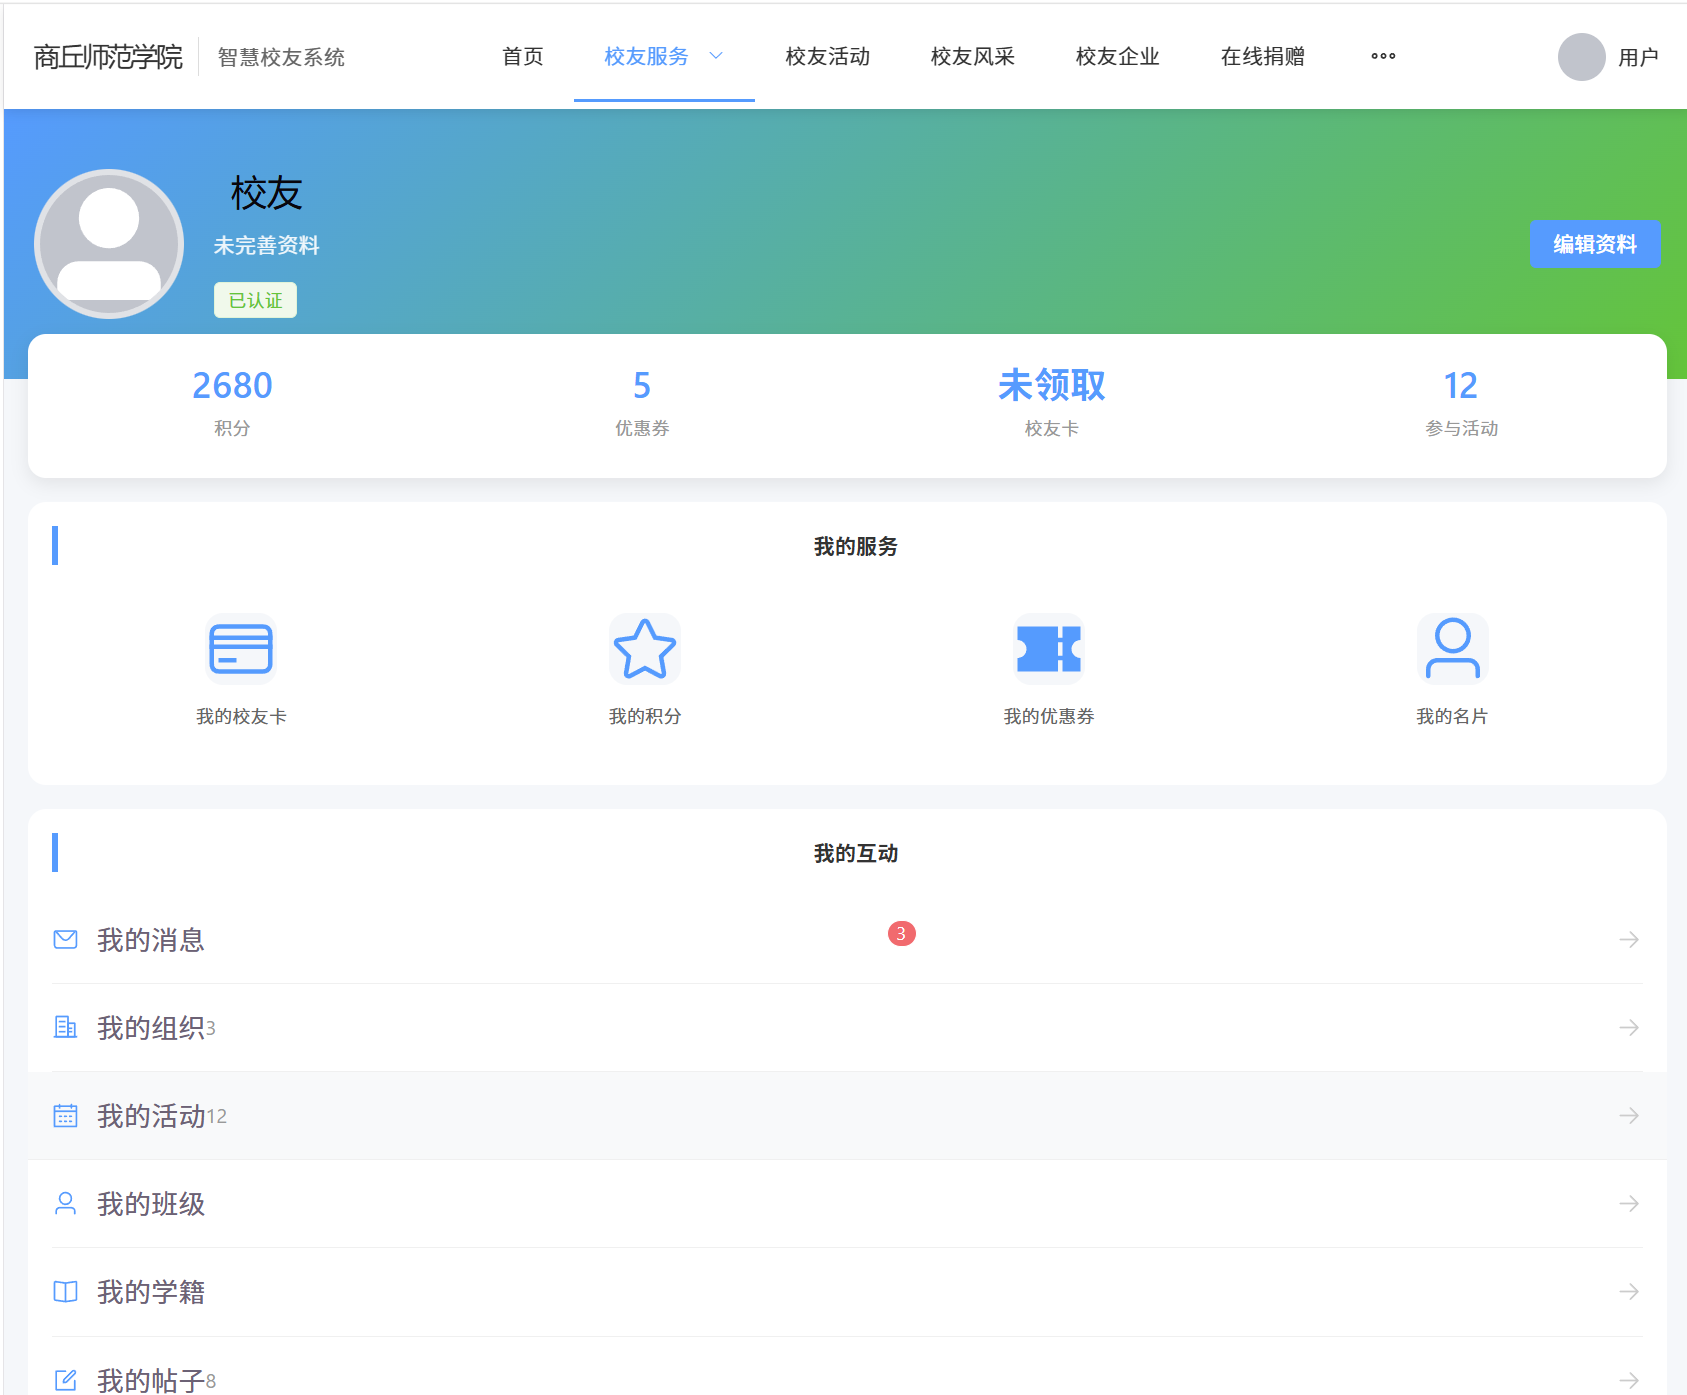The width and height of the screenshot is (1687, 1395).
Task: Open the 我的积分 star icon
Action: [x=645, y=649]
